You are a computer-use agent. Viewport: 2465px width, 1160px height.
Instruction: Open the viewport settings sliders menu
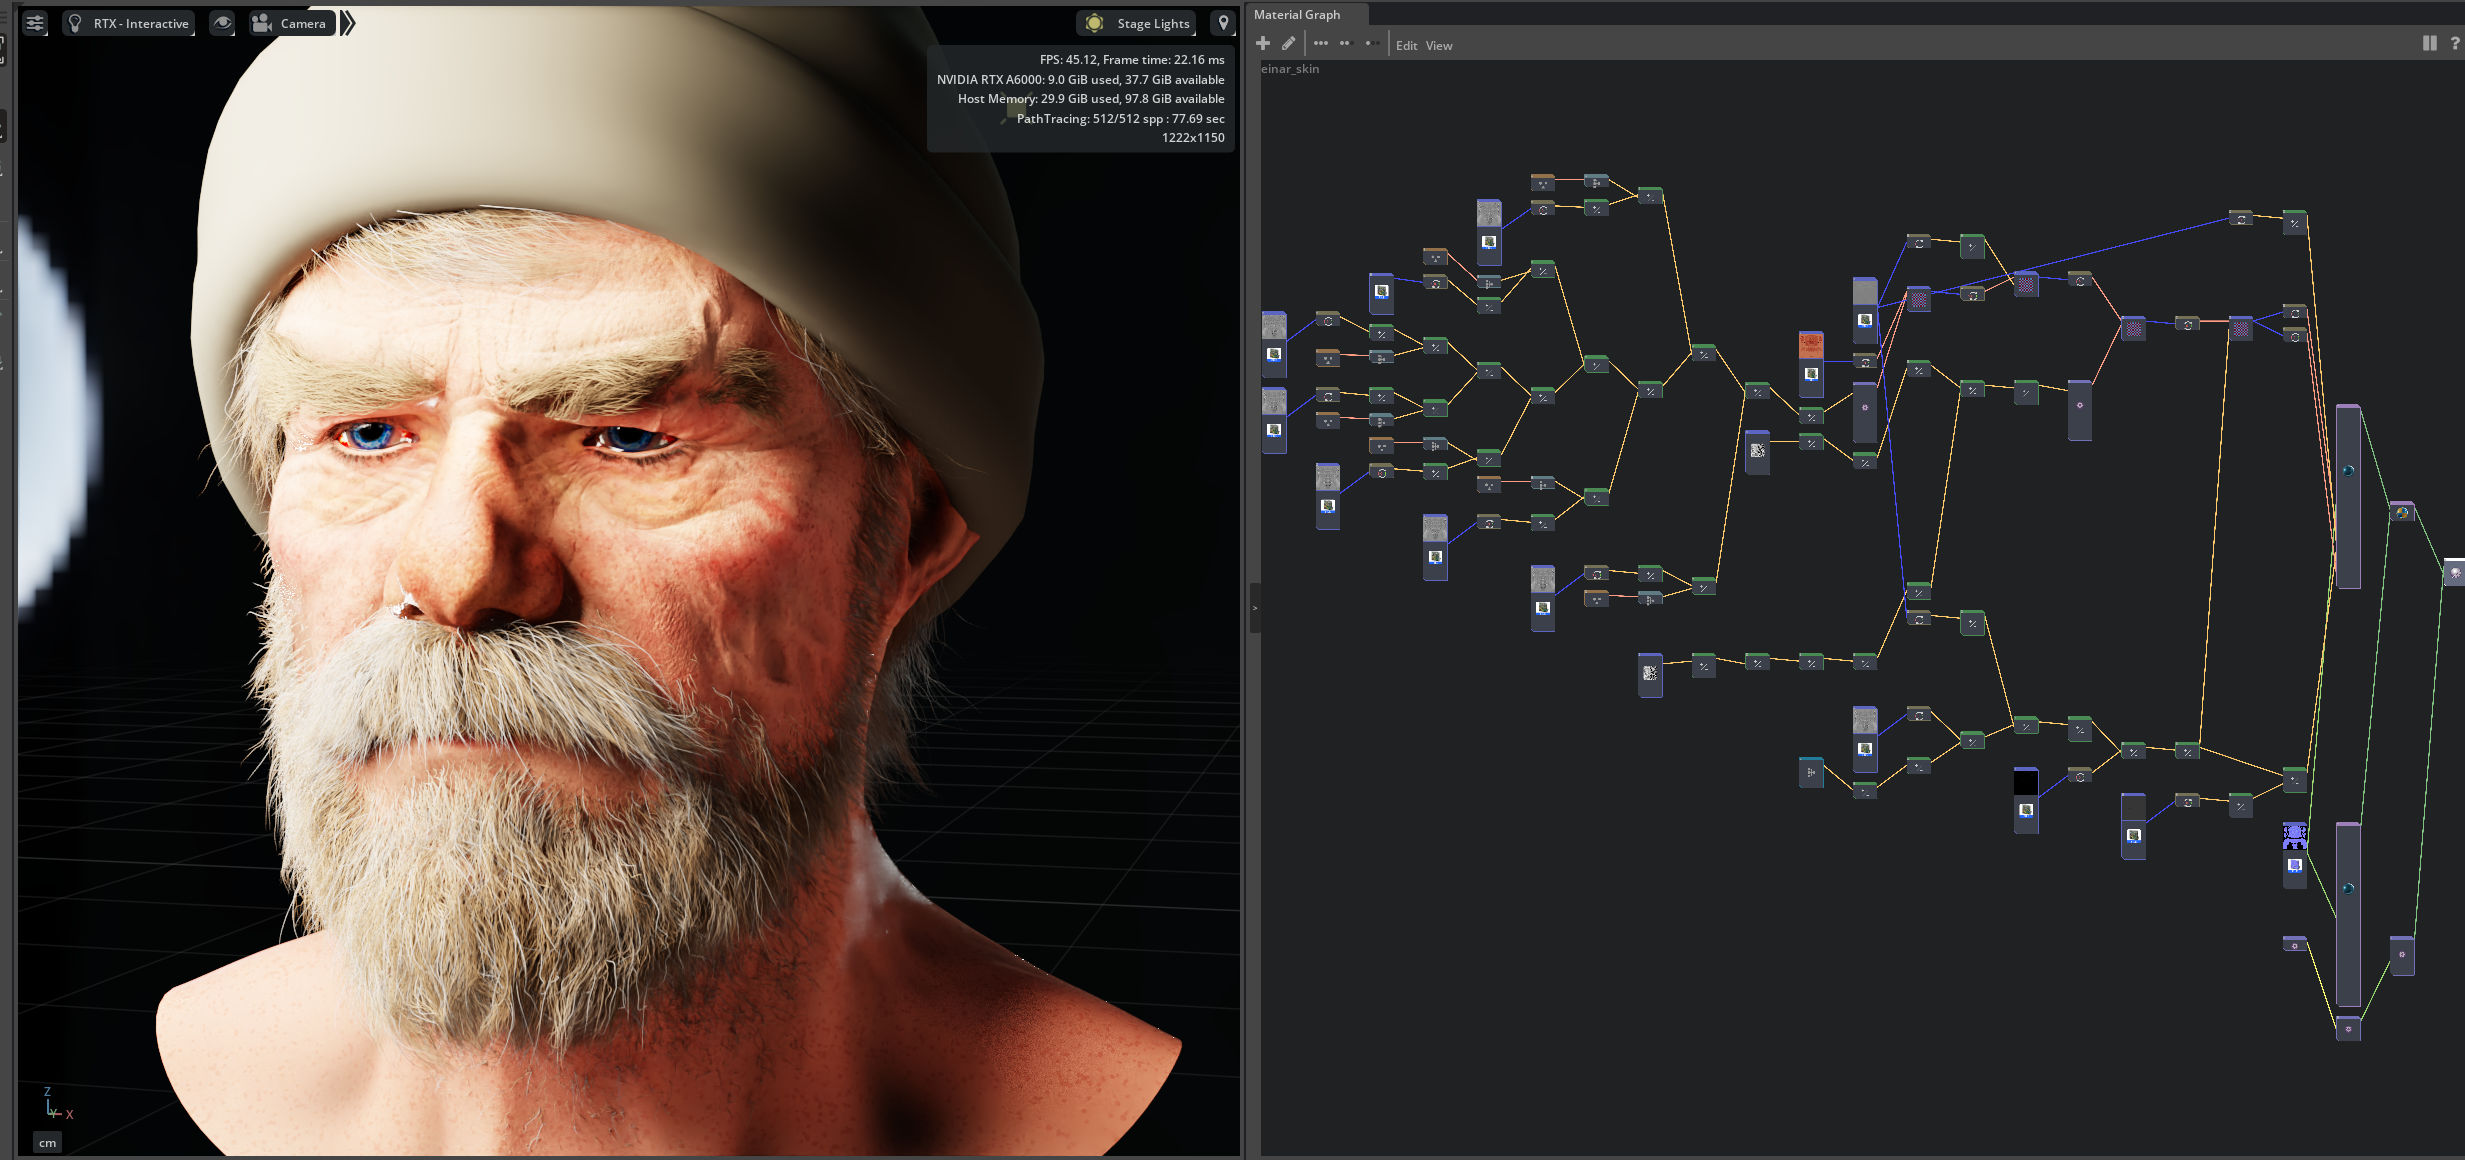click(35, 23)
